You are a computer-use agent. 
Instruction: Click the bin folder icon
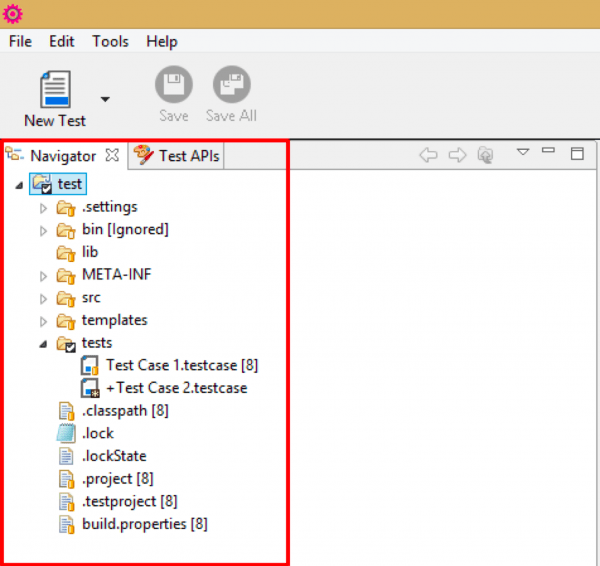[x=66, y=231]
